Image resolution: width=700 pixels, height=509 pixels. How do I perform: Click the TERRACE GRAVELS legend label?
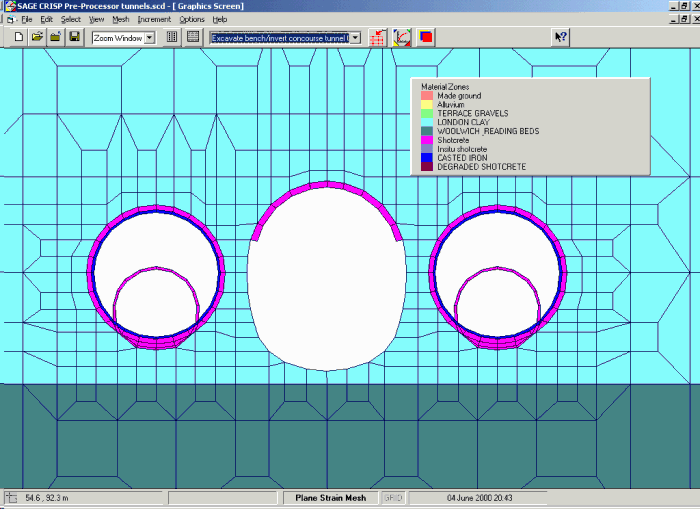click(473, 113)
